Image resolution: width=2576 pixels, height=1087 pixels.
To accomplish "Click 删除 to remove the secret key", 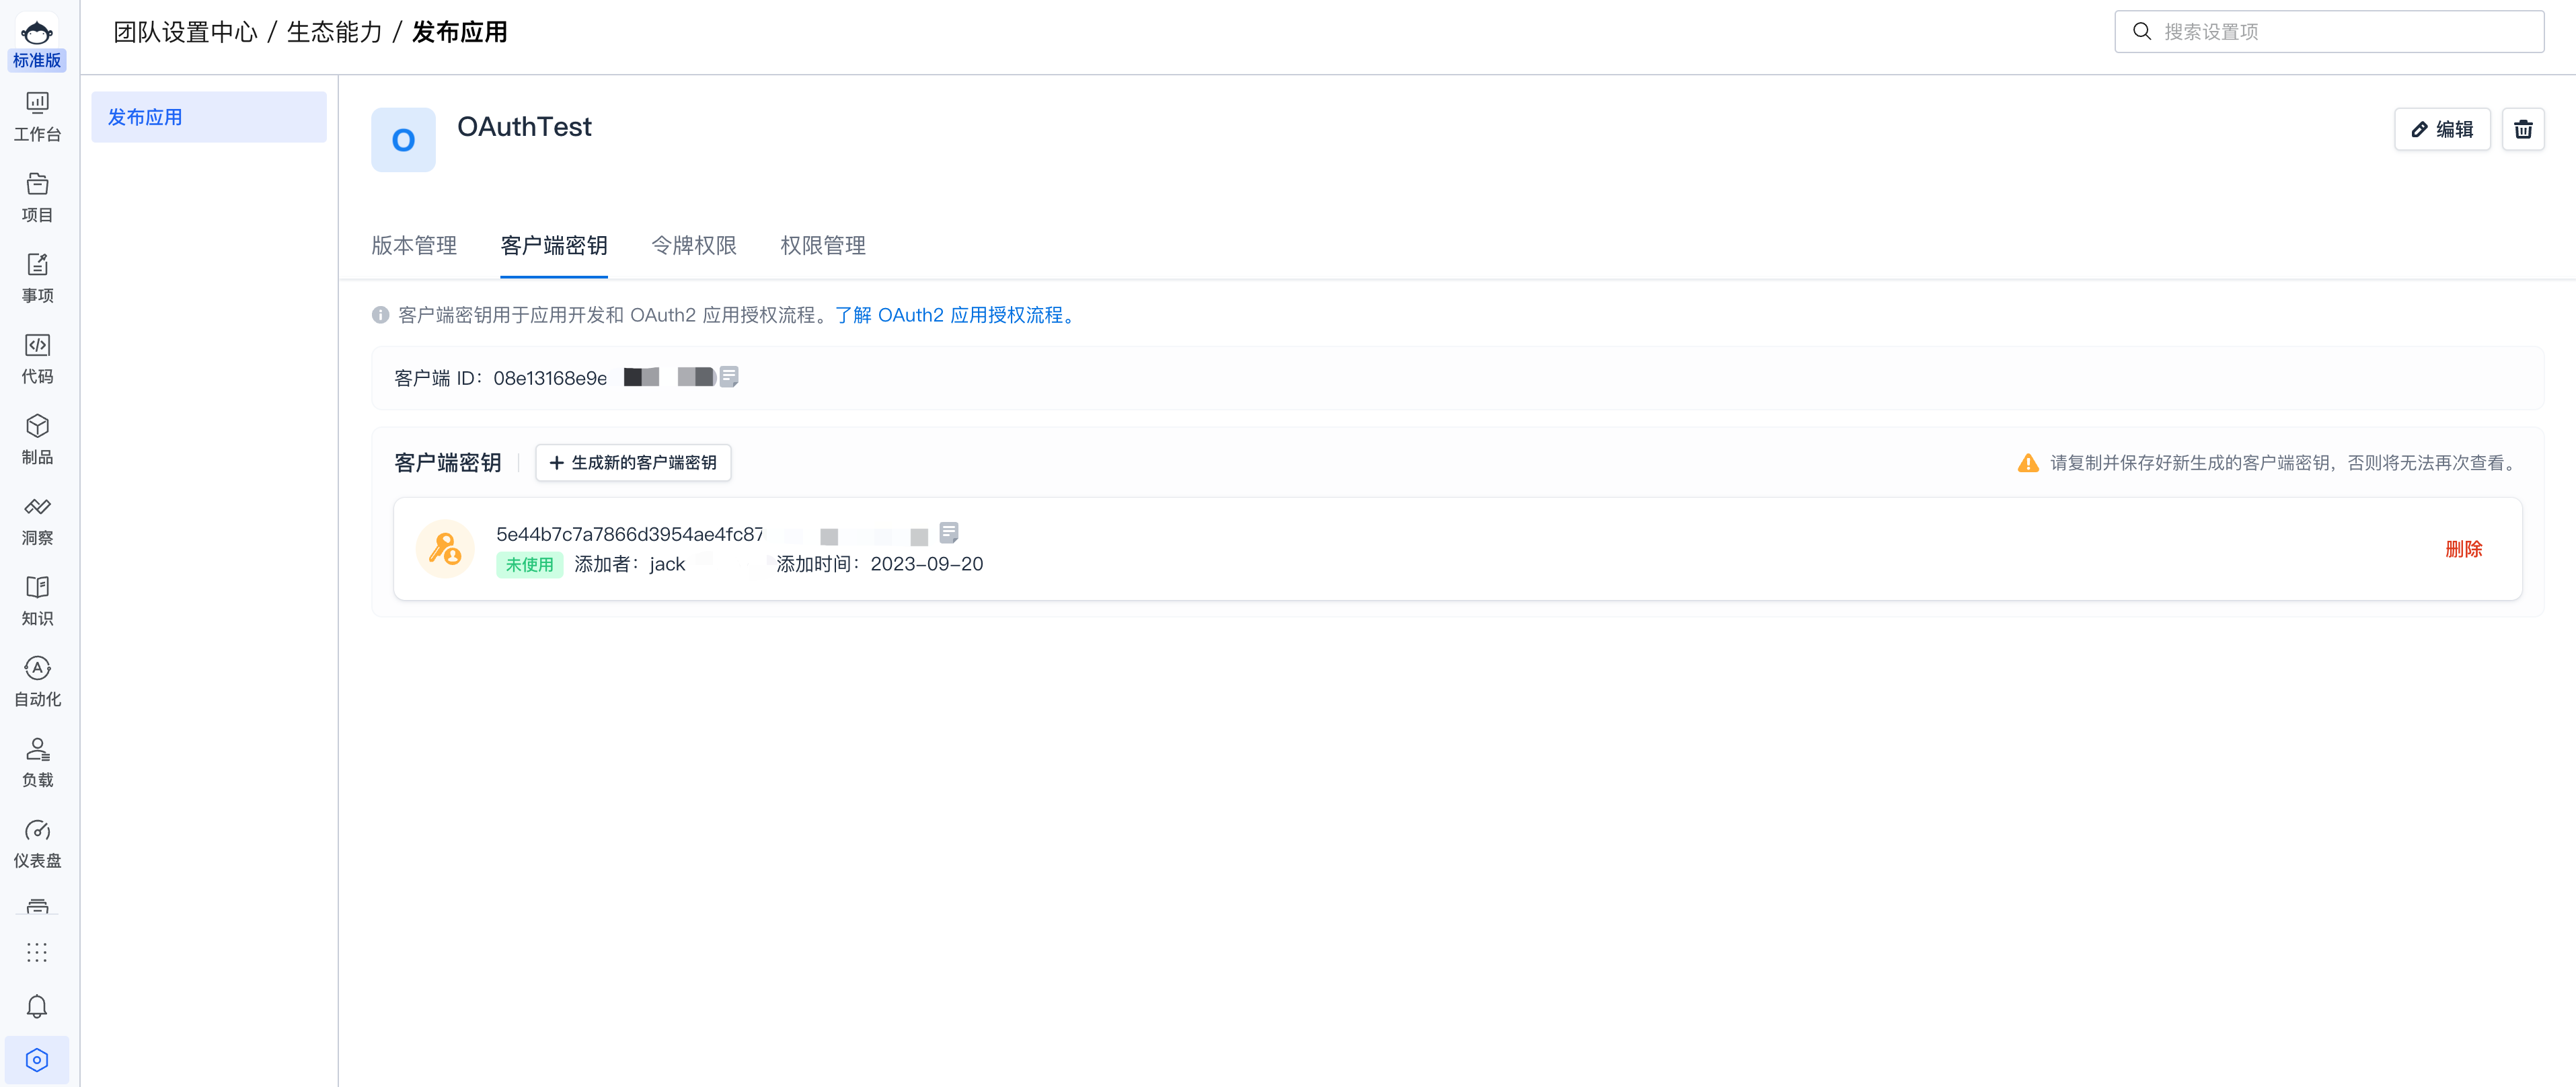I will tap(2463, 548).
